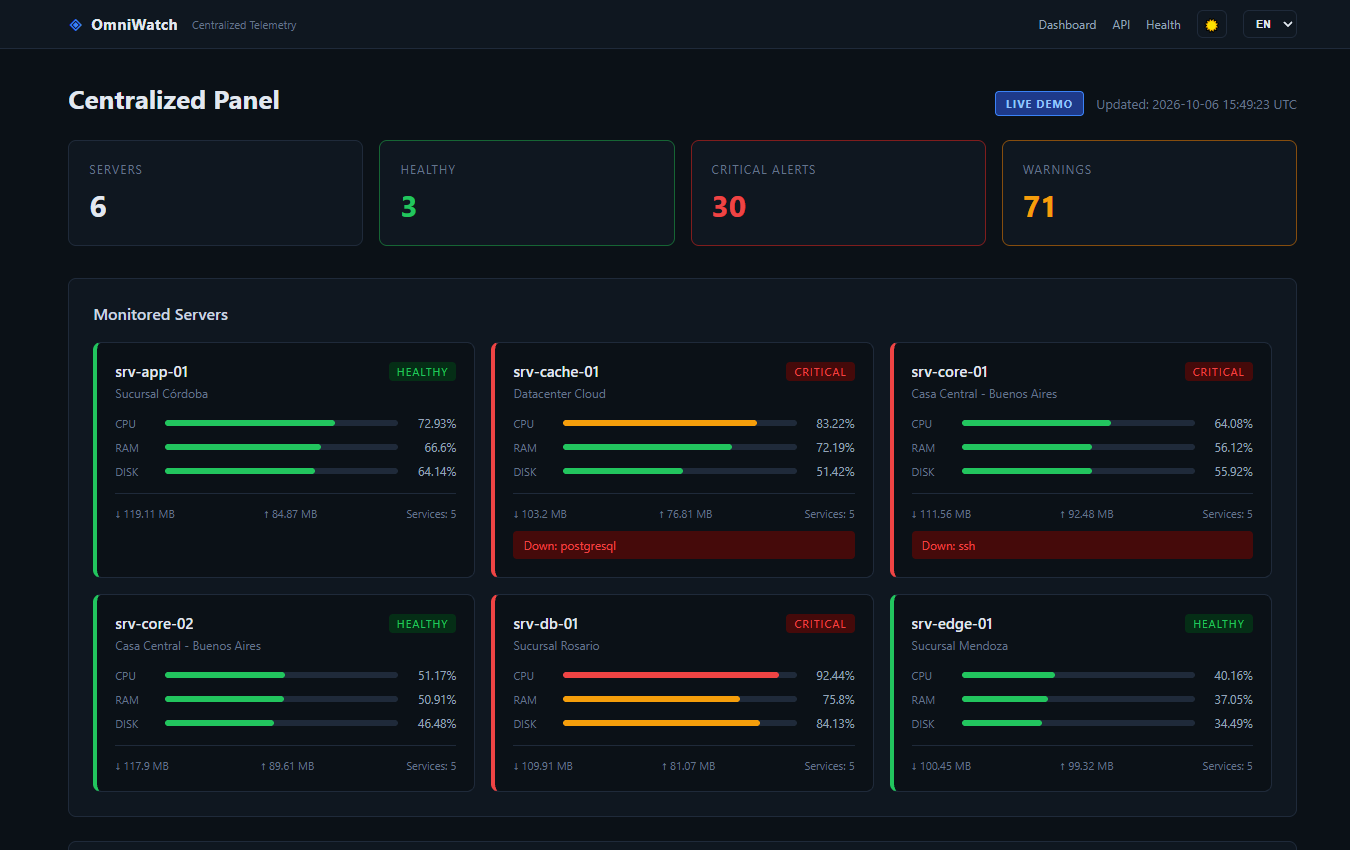
Task: Click the 'Sucursal Córdoba' location text
Action: click(x=162, y=394)
